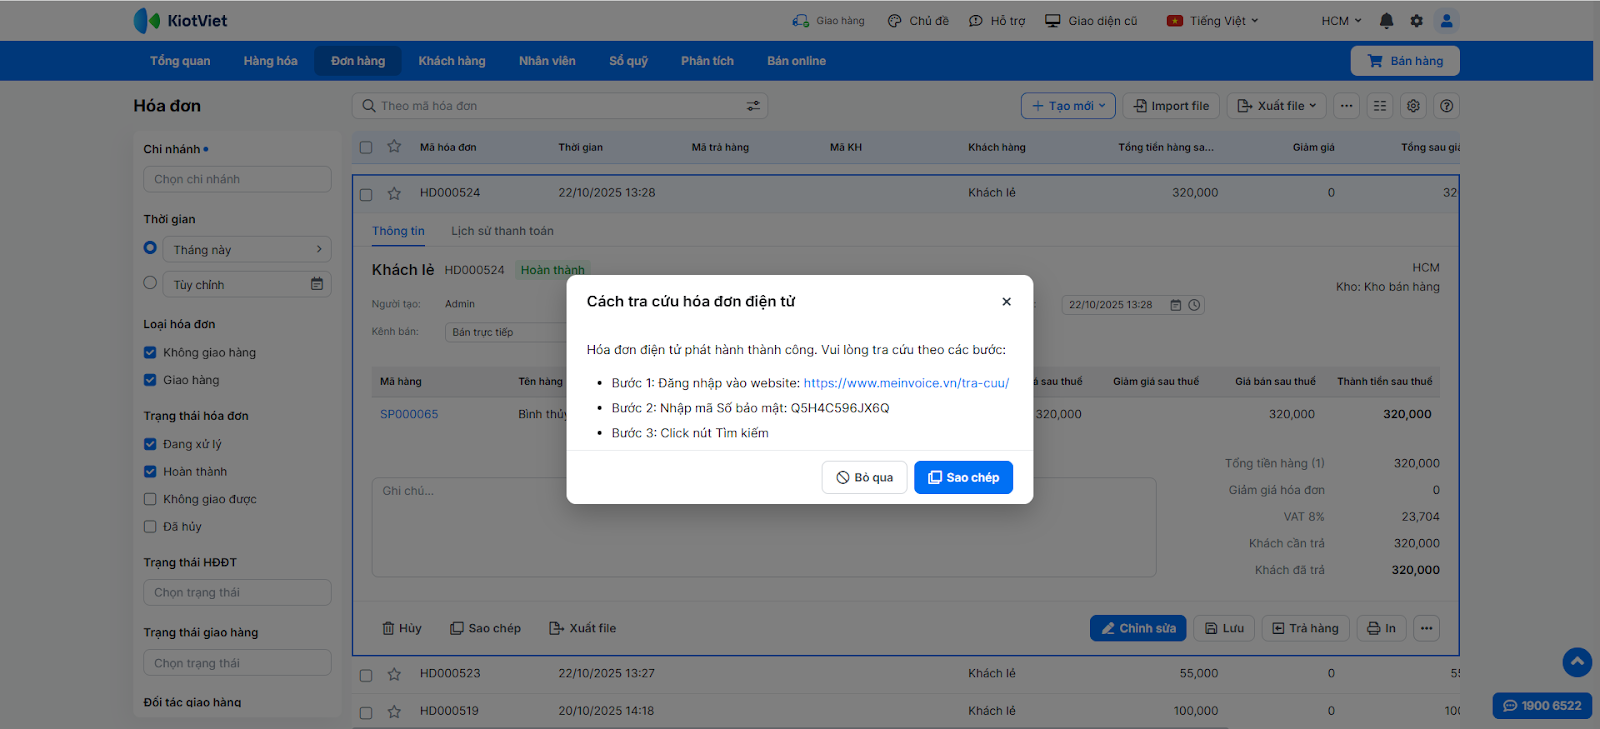Check Đã hủy status
1600x729 pixels.
tap(150, 527)
